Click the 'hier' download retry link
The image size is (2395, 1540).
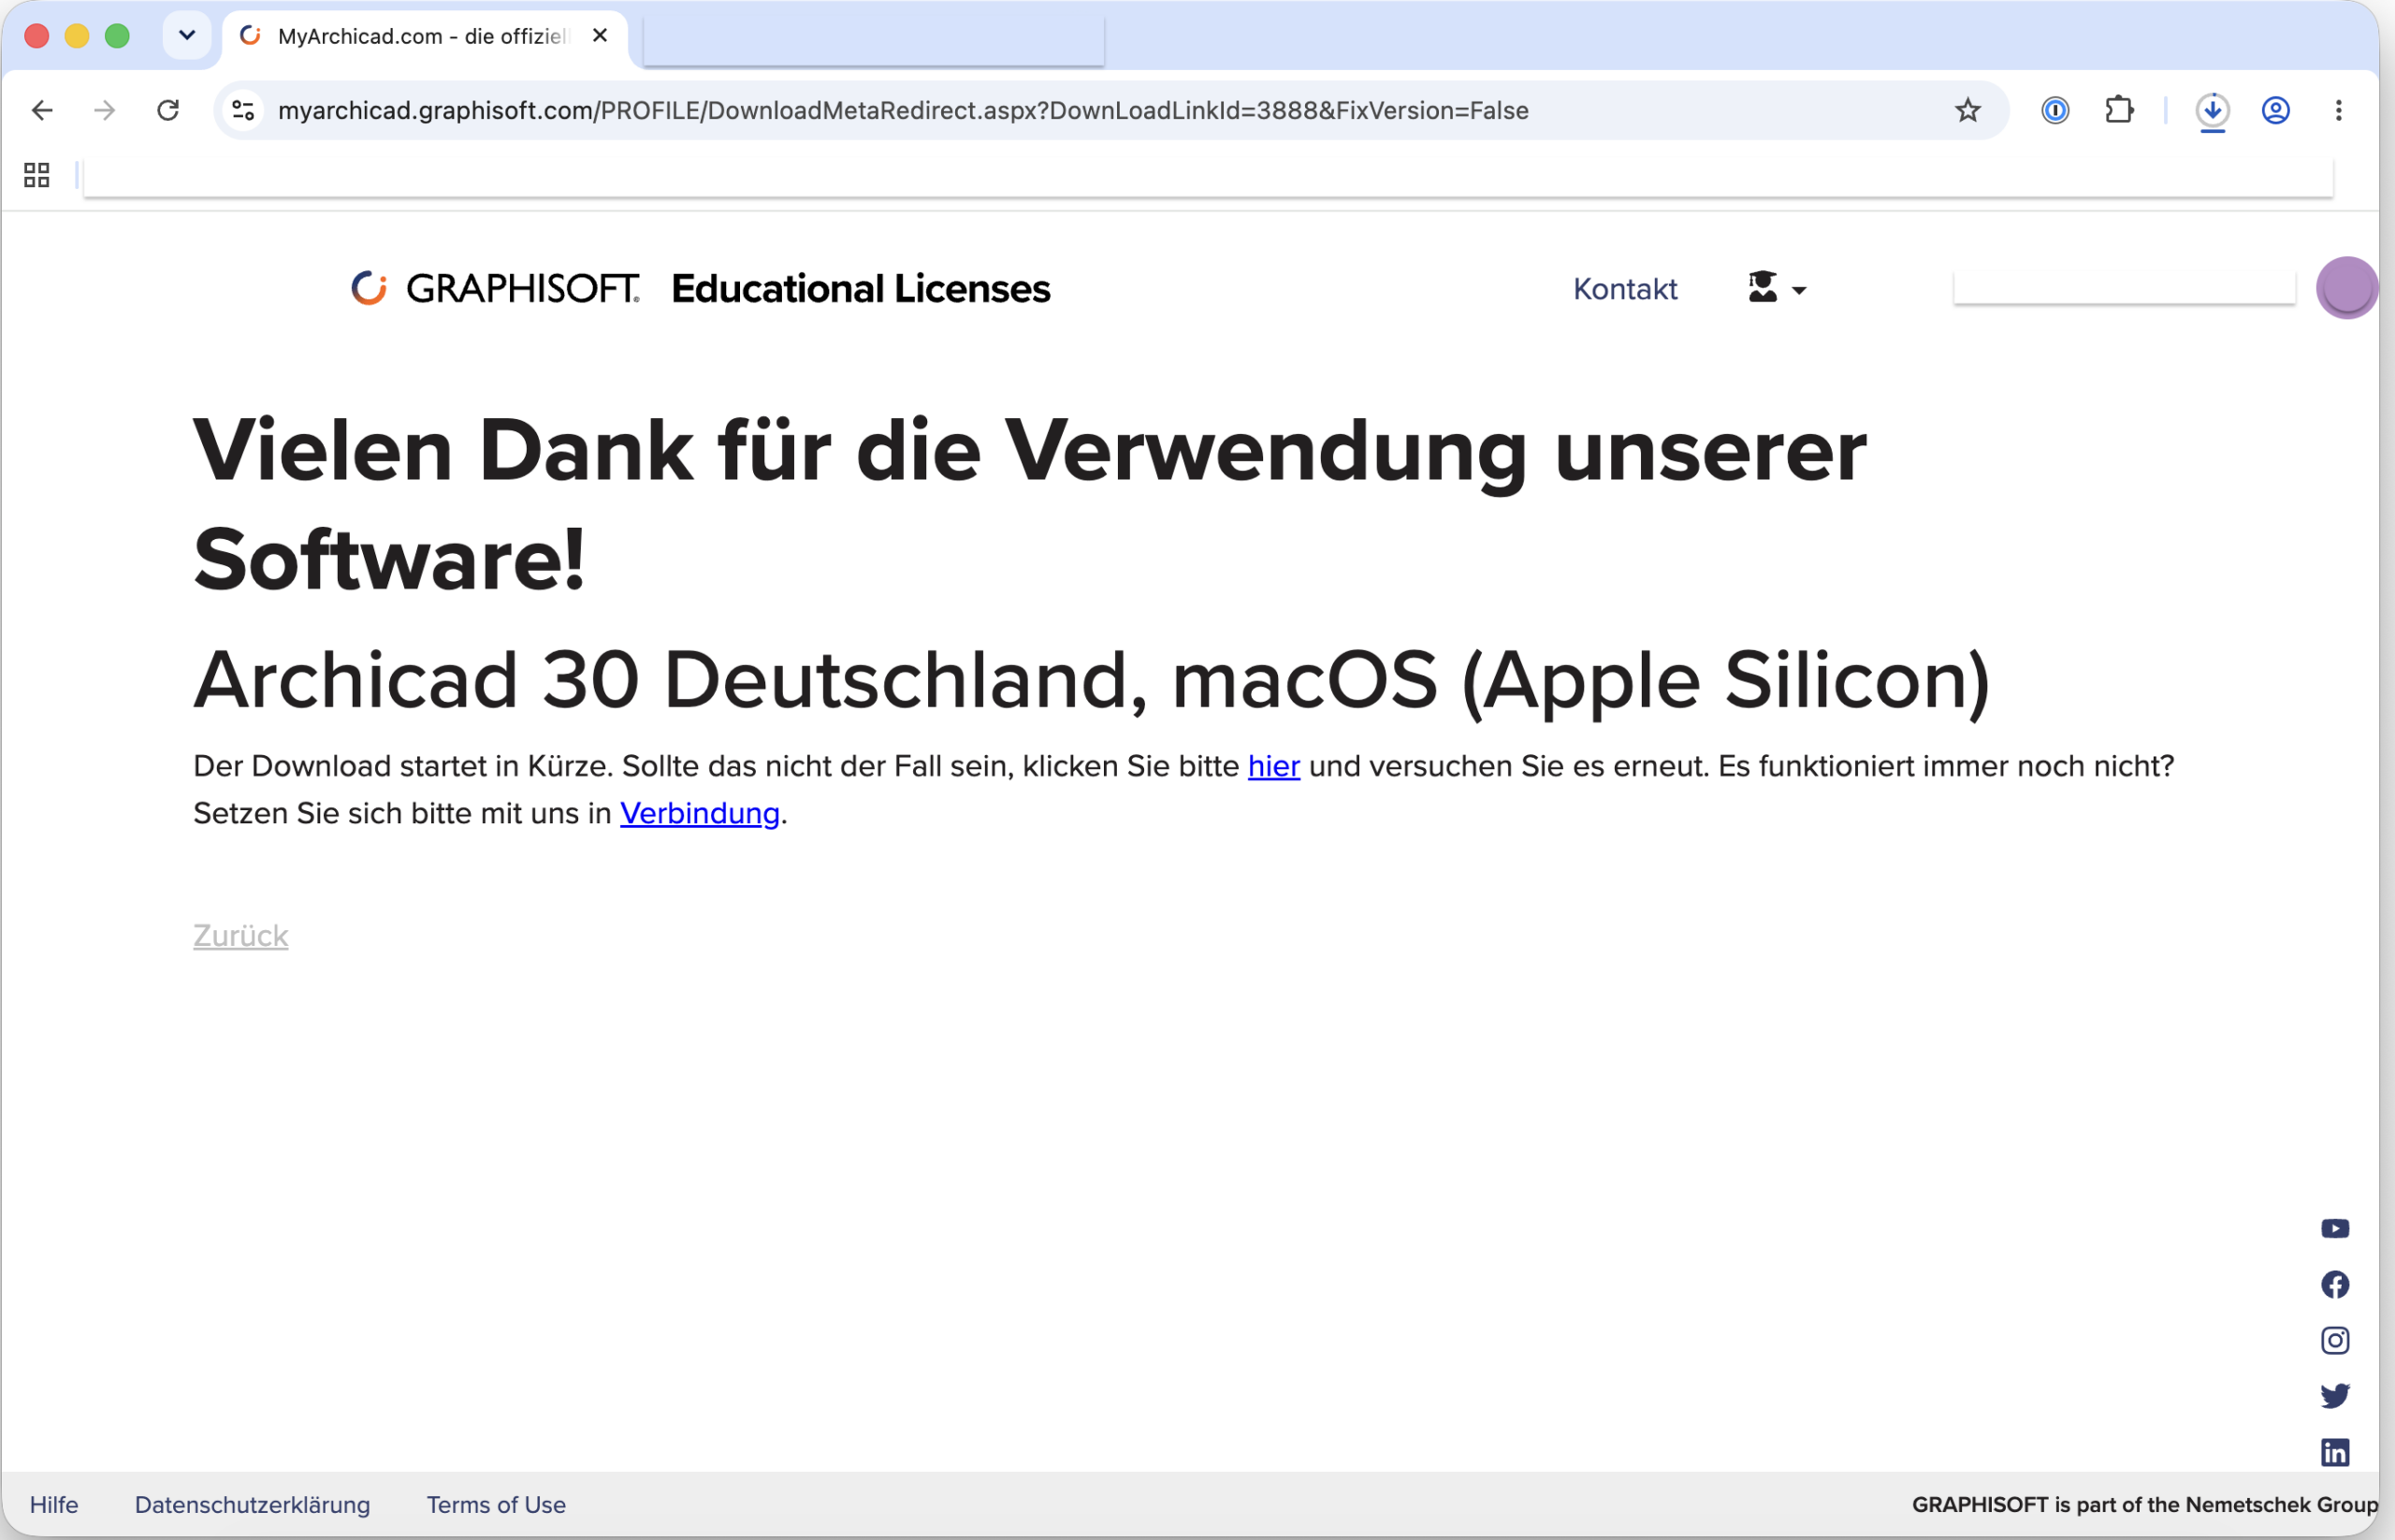1273,766
